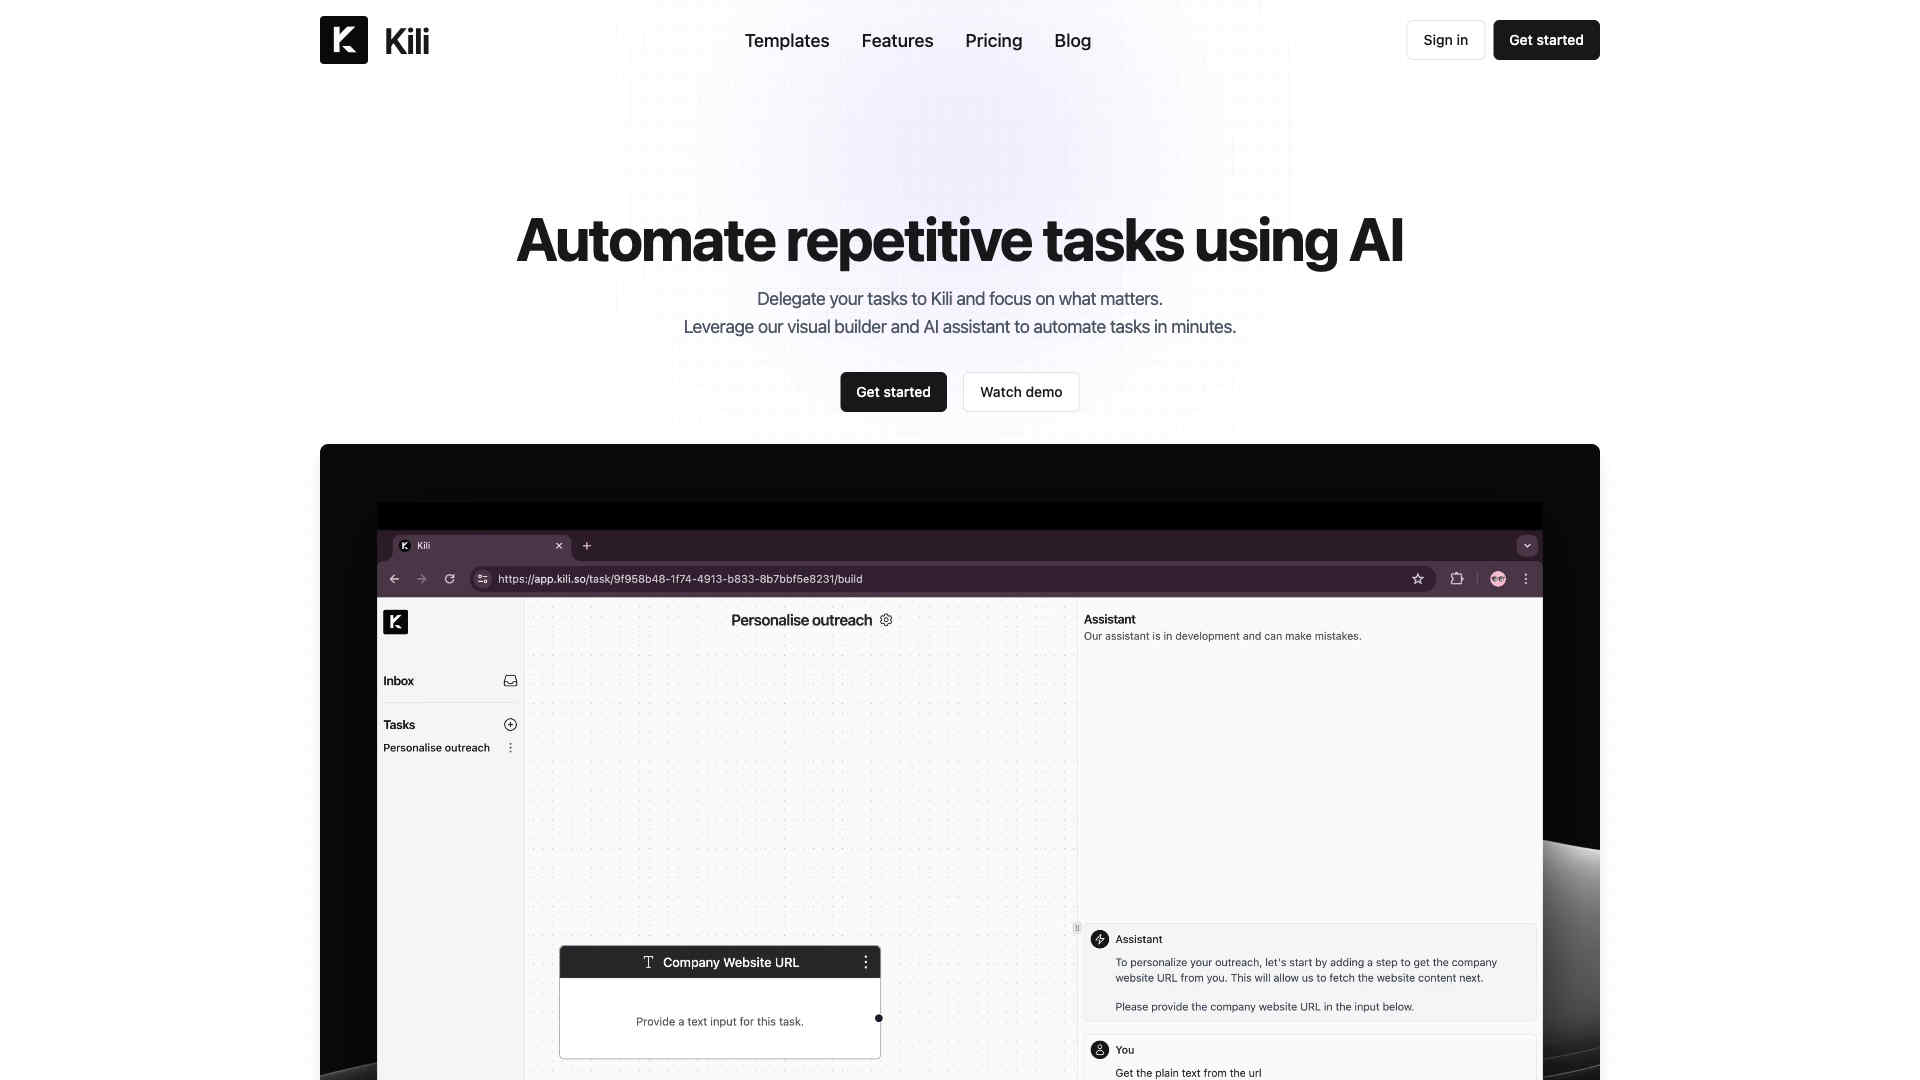Click the browser overflow menu chevron
Image resolution: width=1920 pixels, height=1080 pixels.
tap(1527, 545)
